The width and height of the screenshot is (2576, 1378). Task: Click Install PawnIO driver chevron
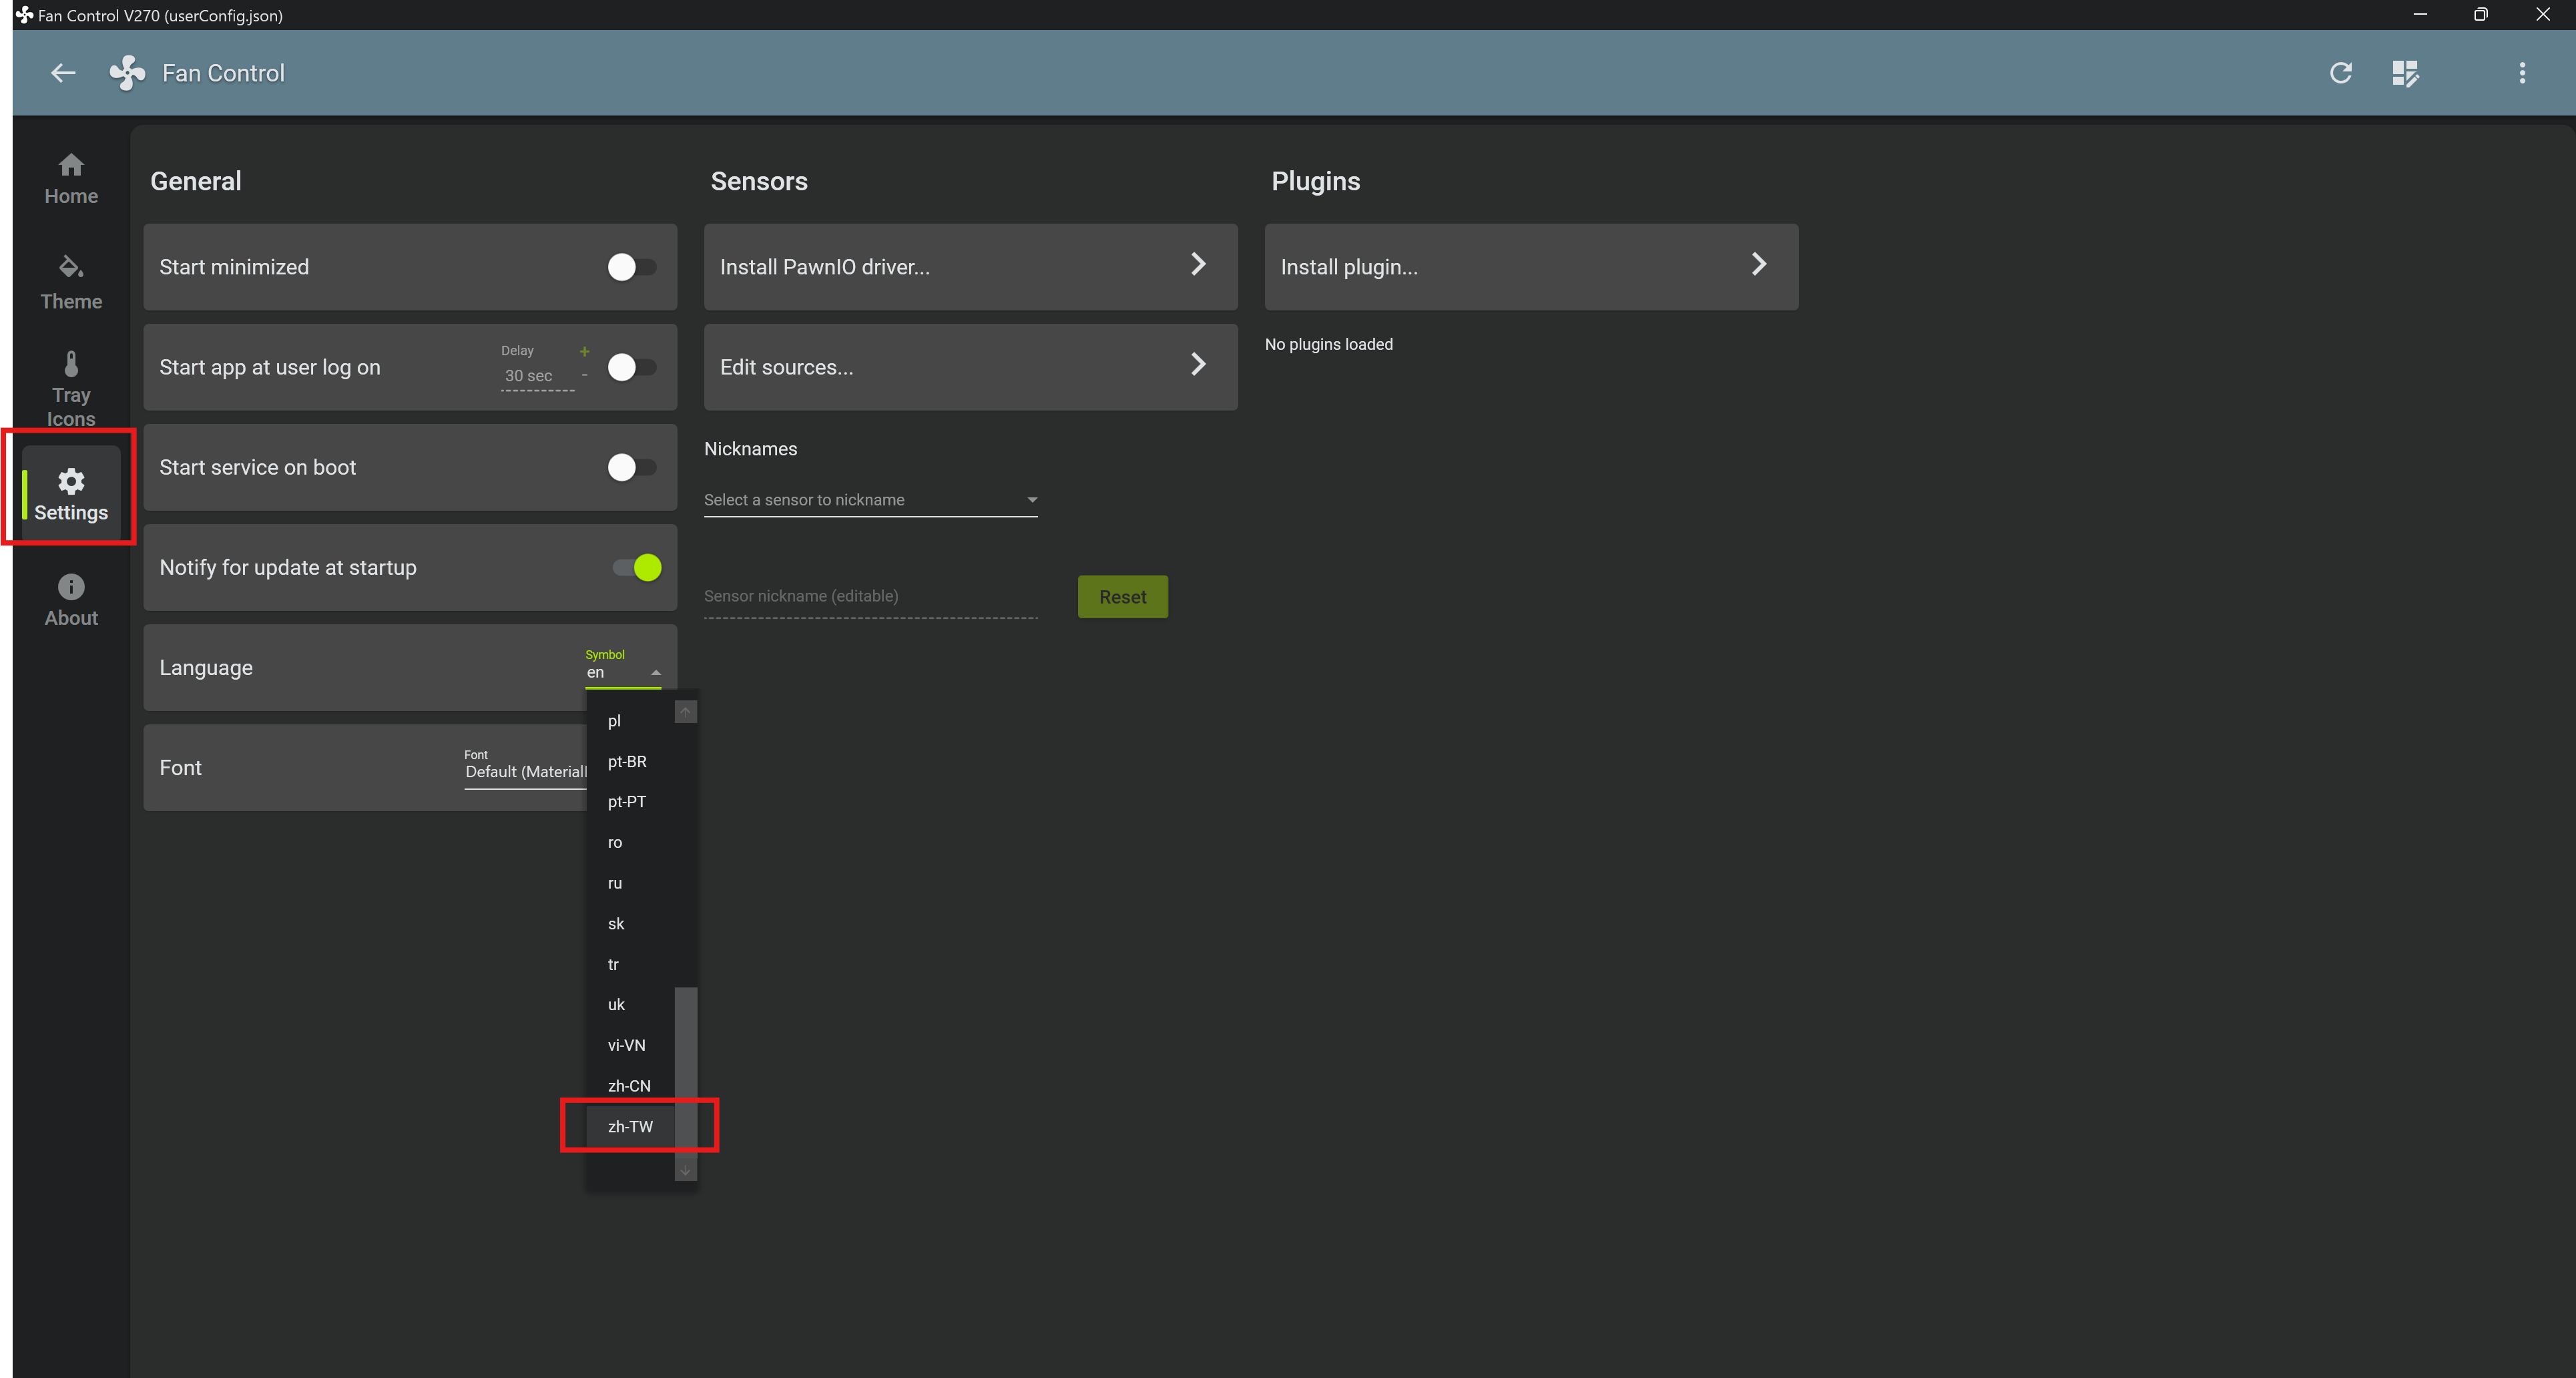click(1198, 265)
